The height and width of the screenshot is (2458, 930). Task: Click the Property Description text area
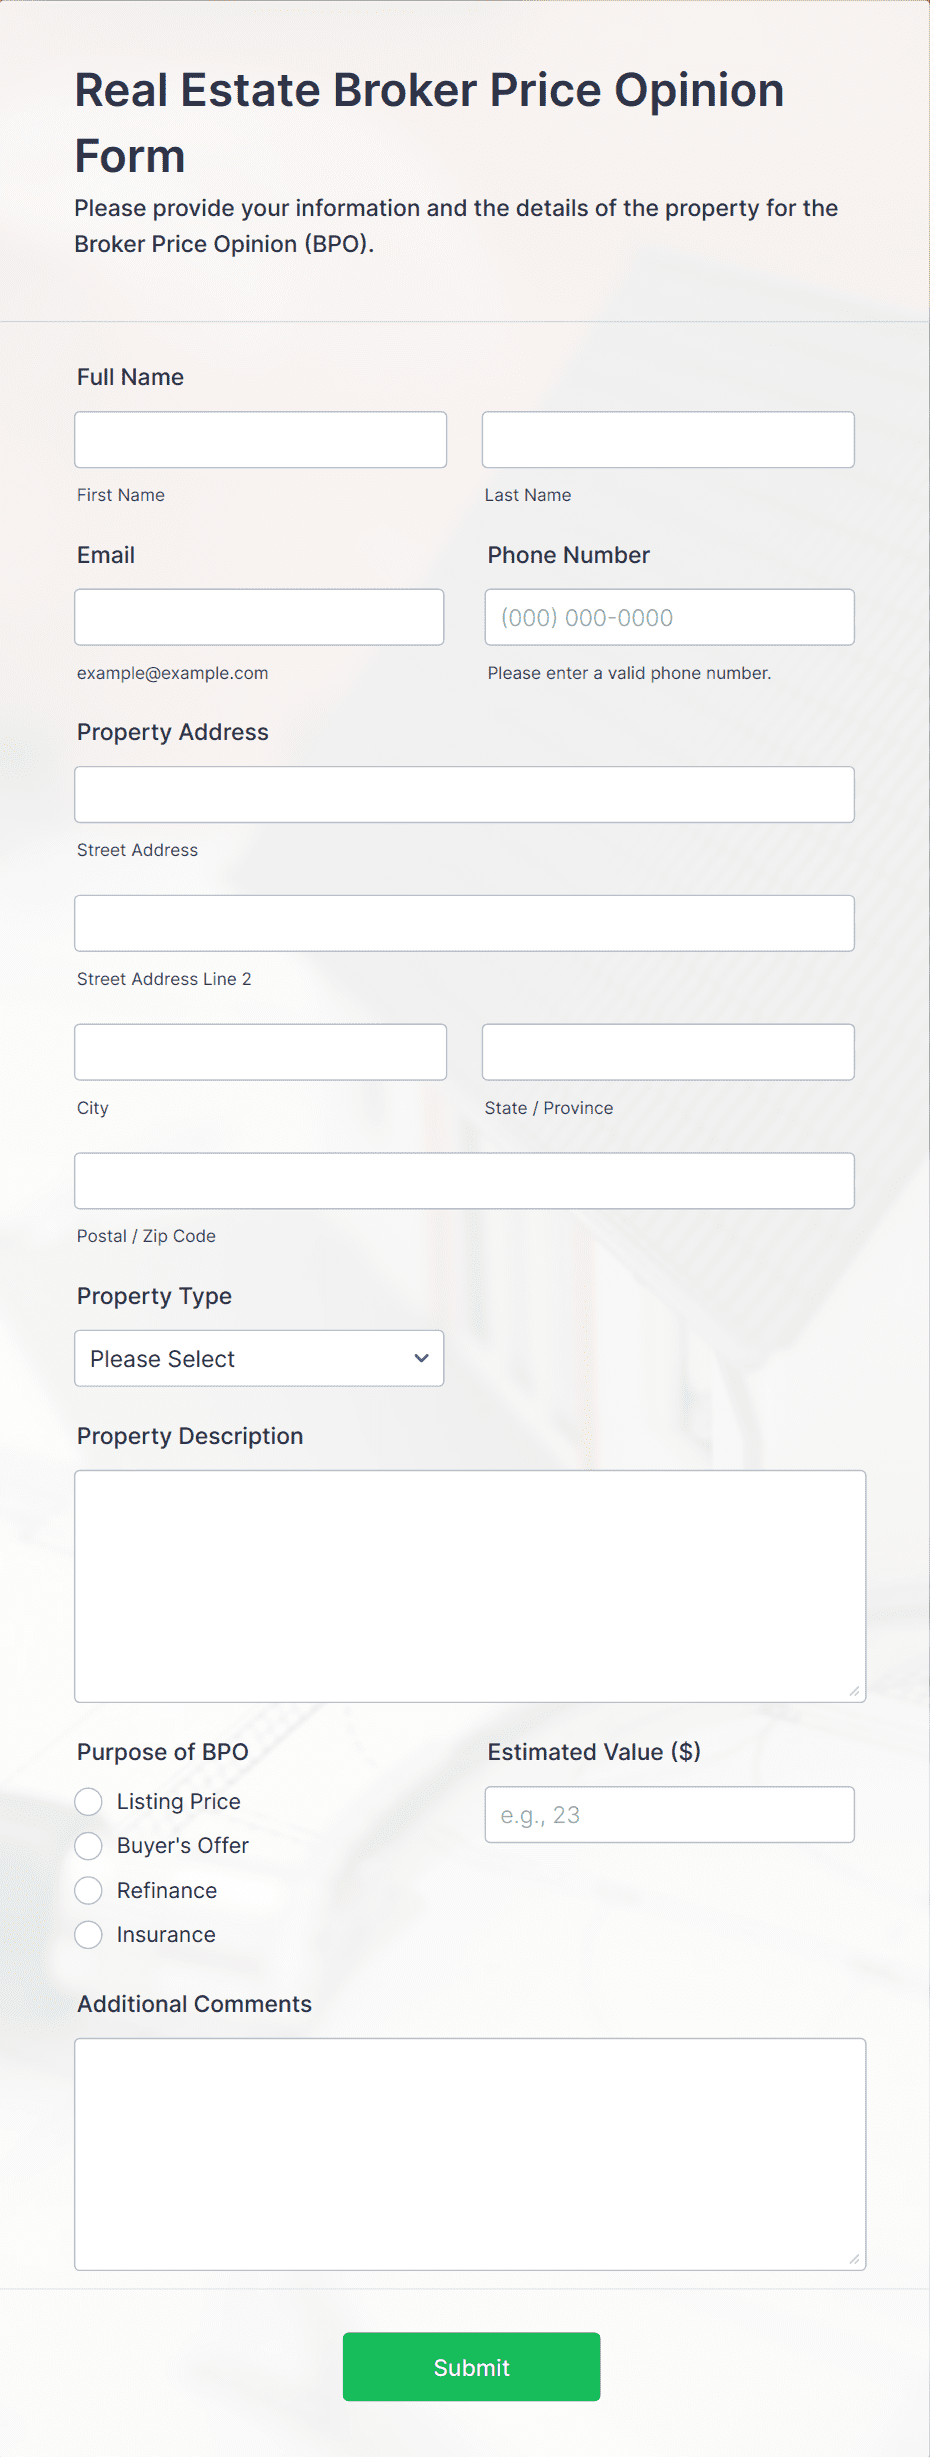click(x=470, y=1586)
